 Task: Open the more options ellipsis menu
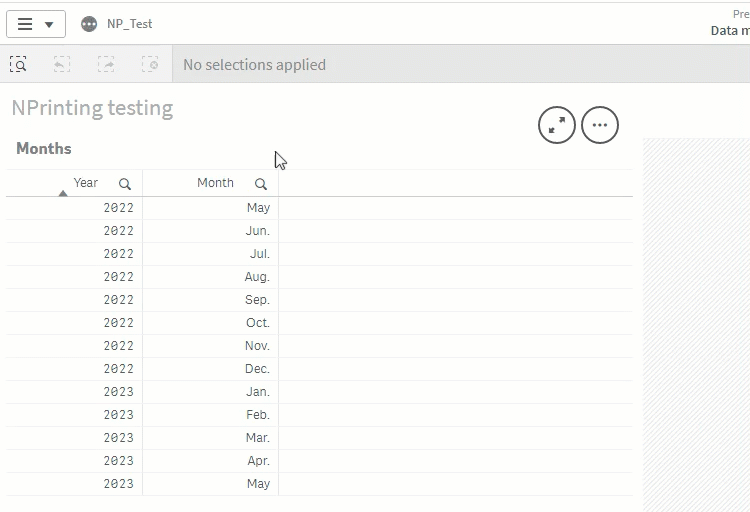click(600, 125)
